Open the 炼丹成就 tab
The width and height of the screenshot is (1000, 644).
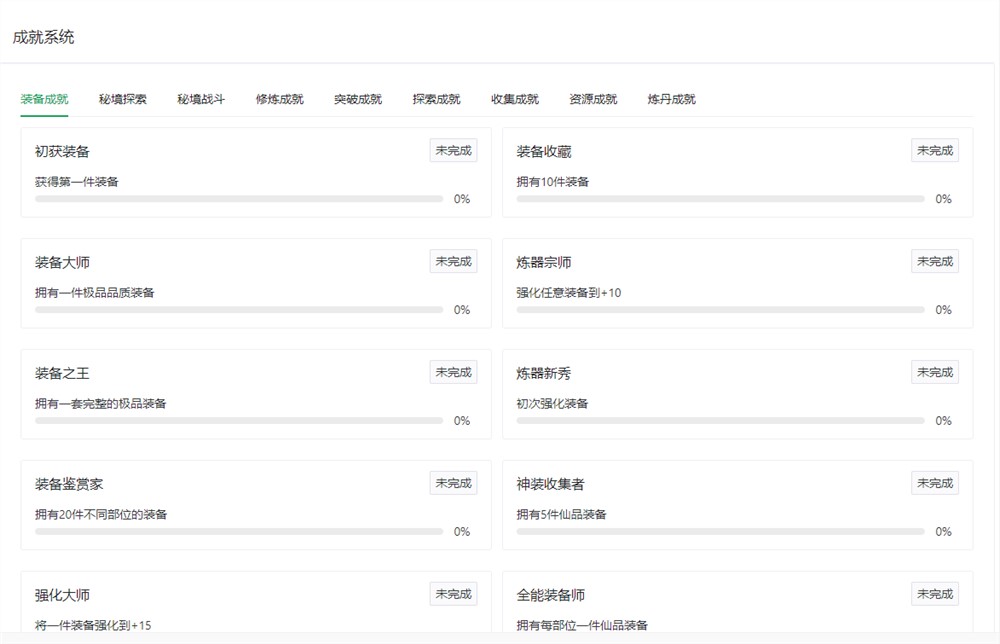(x=671, y=99)
